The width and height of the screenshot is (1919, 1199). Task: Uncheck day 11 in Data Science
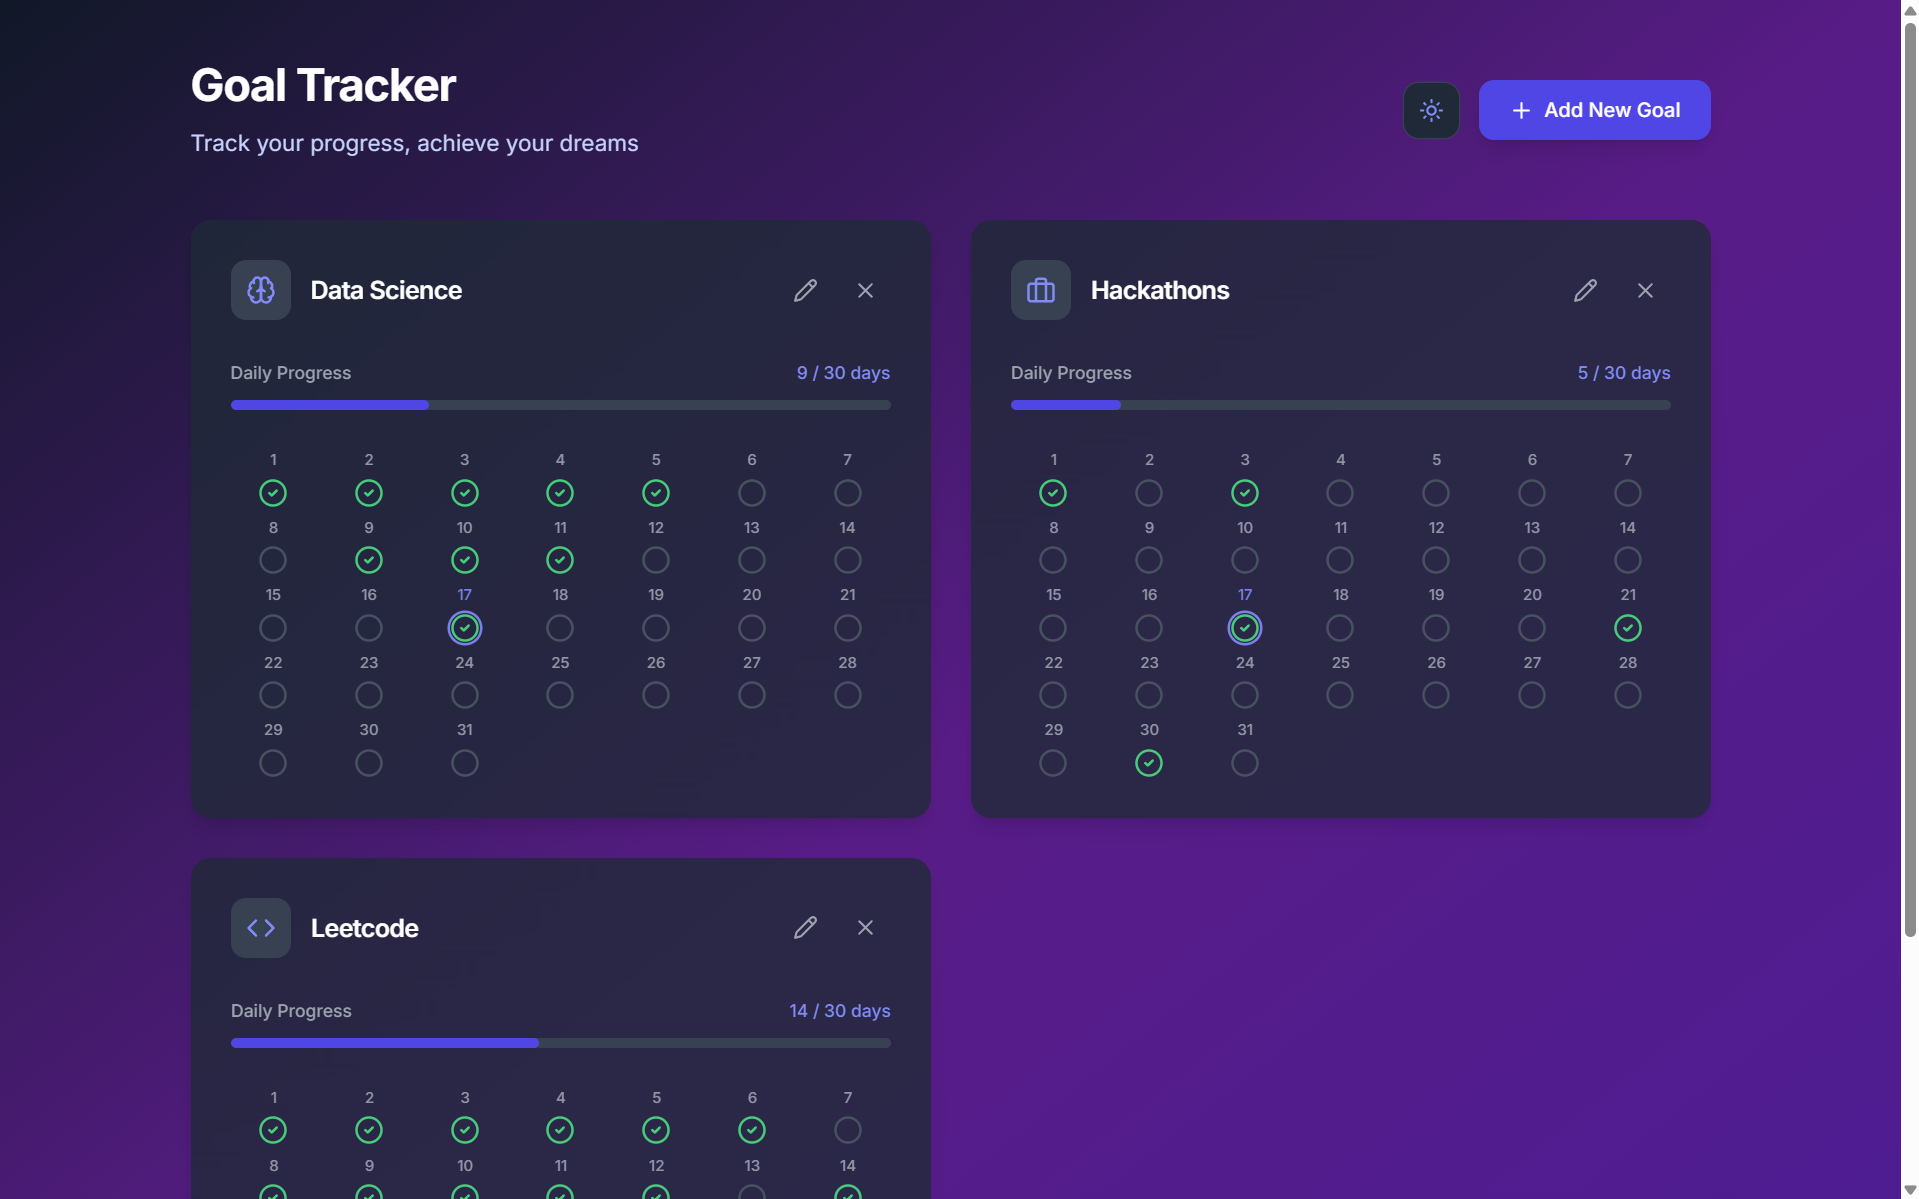(560, 560)
